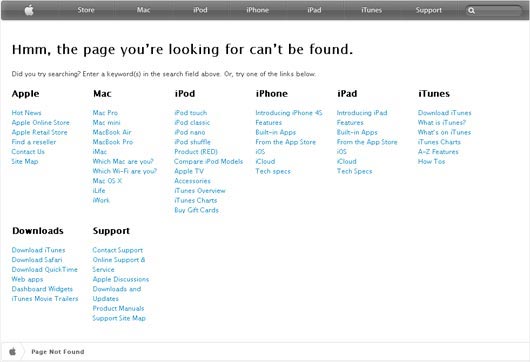Image resolution: width=530 pixels, height=362 pixels.
Task: Open the Support tab in the navigation bar
Action: 429,10
